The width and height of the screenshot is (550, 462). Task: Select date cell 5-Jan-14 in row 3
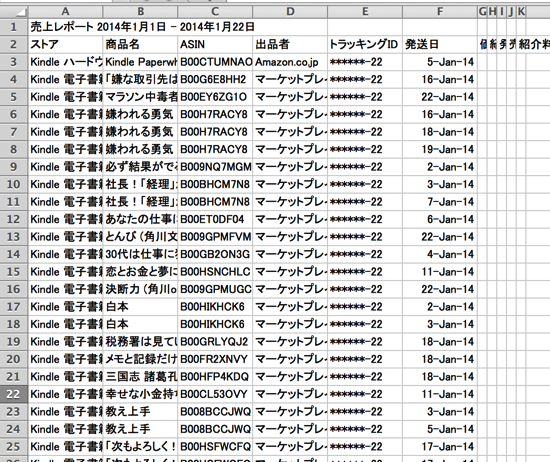[x=440, y=62]
